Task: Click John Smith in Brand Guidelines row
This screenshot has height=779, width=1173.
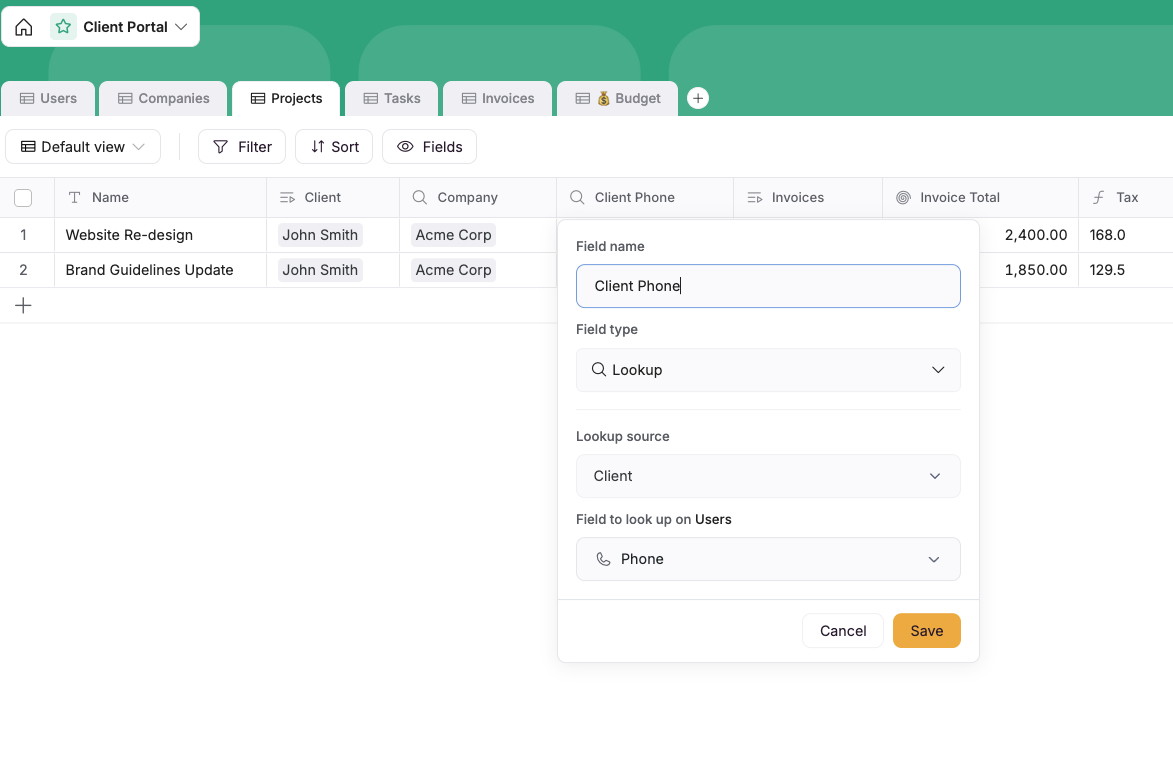Action: click(320, 270)
